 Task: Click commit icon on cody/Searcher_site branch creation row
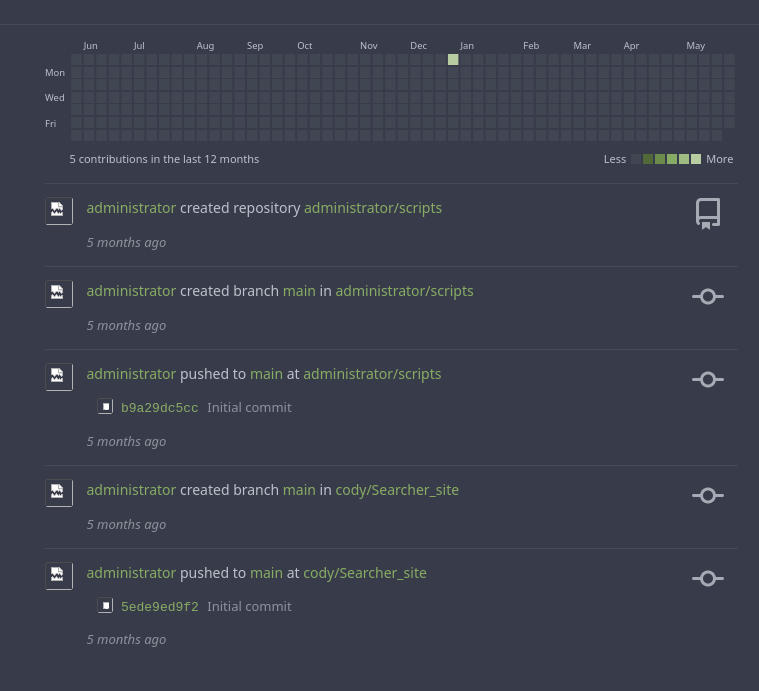(708, 495)
